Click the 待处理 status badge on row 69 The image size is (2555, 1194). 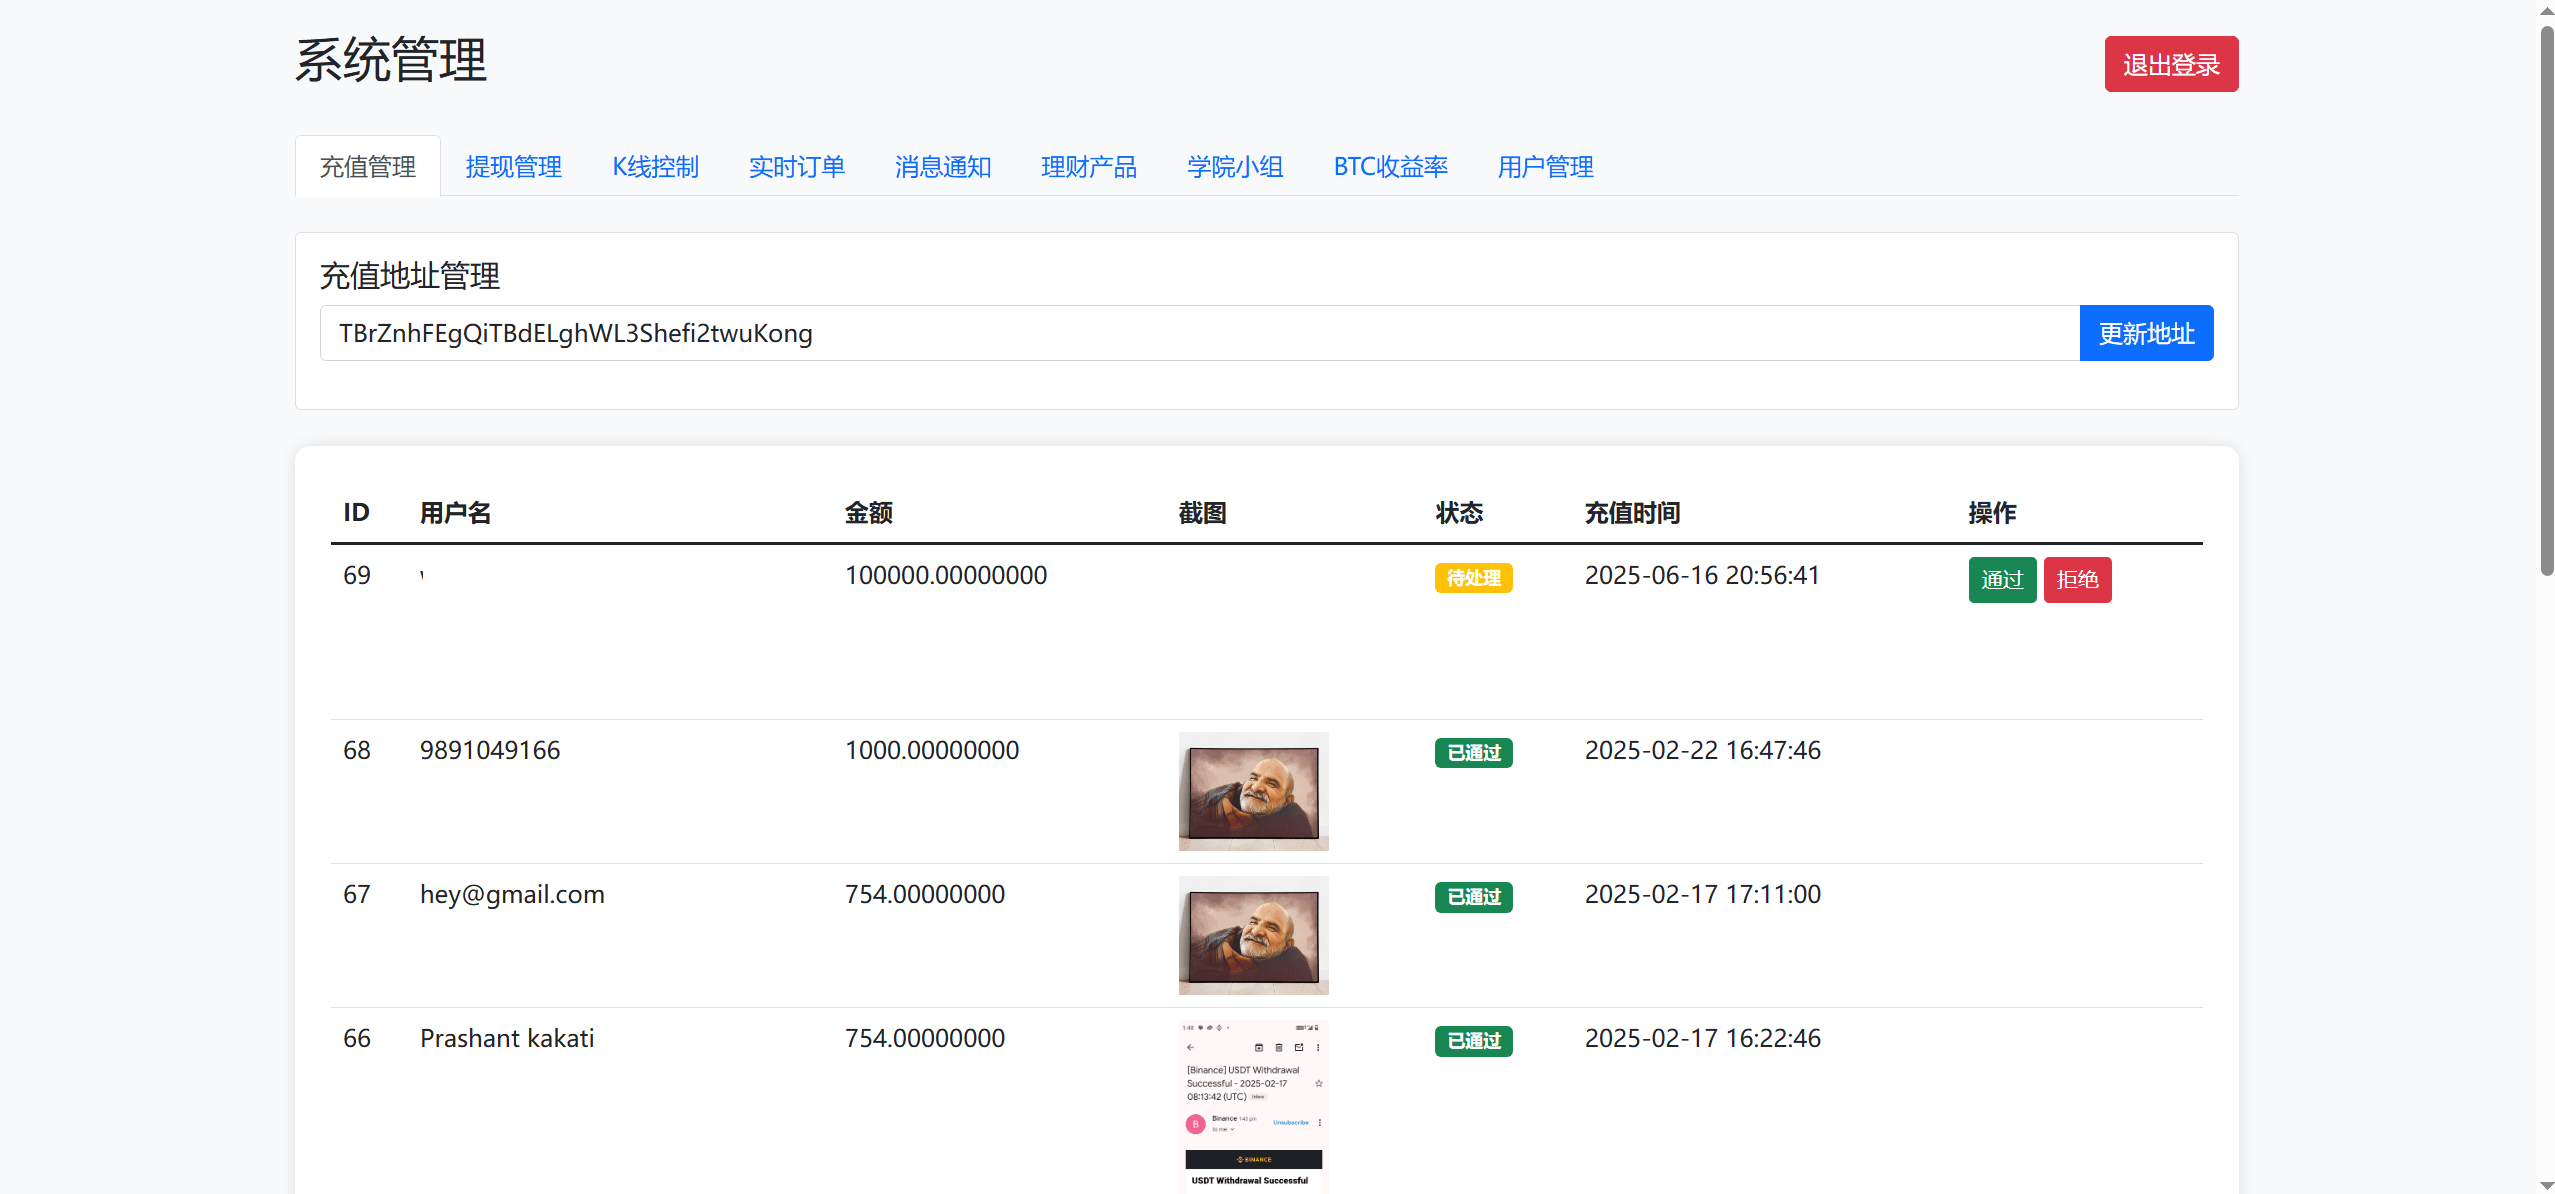tap(1472, 578)
